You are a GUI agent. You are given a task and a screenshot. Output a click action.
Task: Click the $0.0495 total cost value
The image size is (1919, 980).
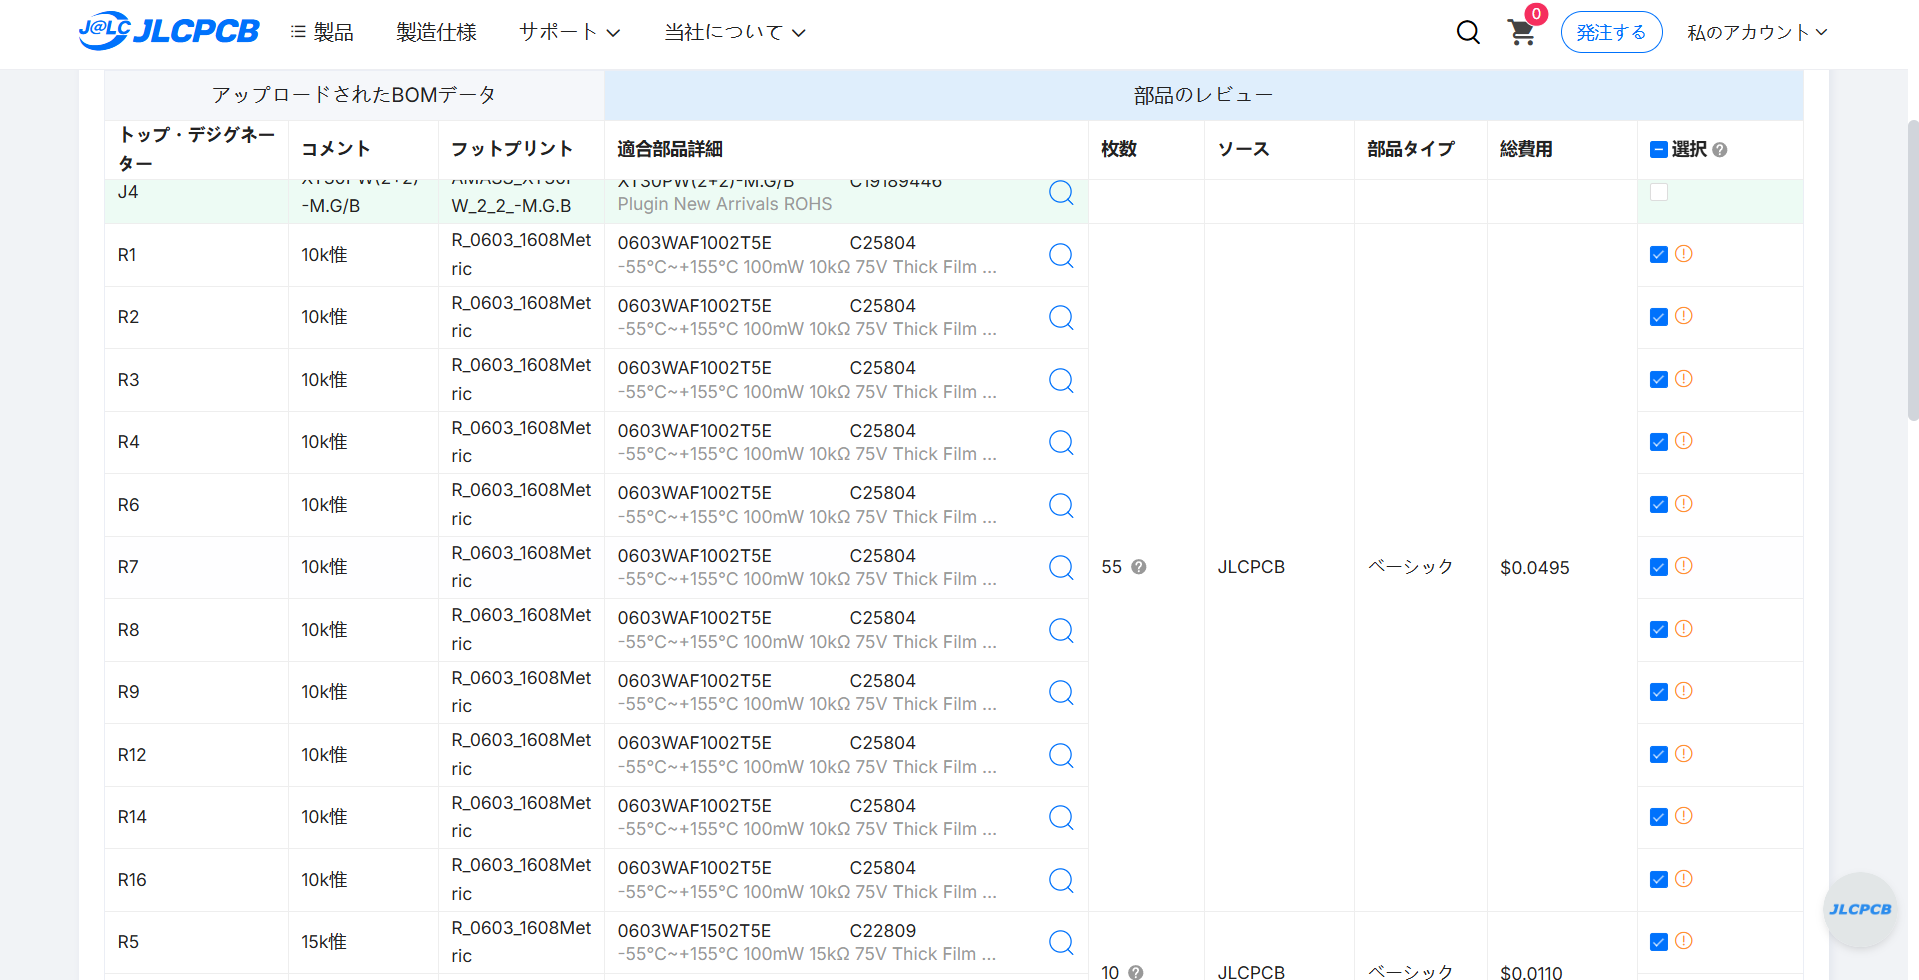(x=1535, y=568)
